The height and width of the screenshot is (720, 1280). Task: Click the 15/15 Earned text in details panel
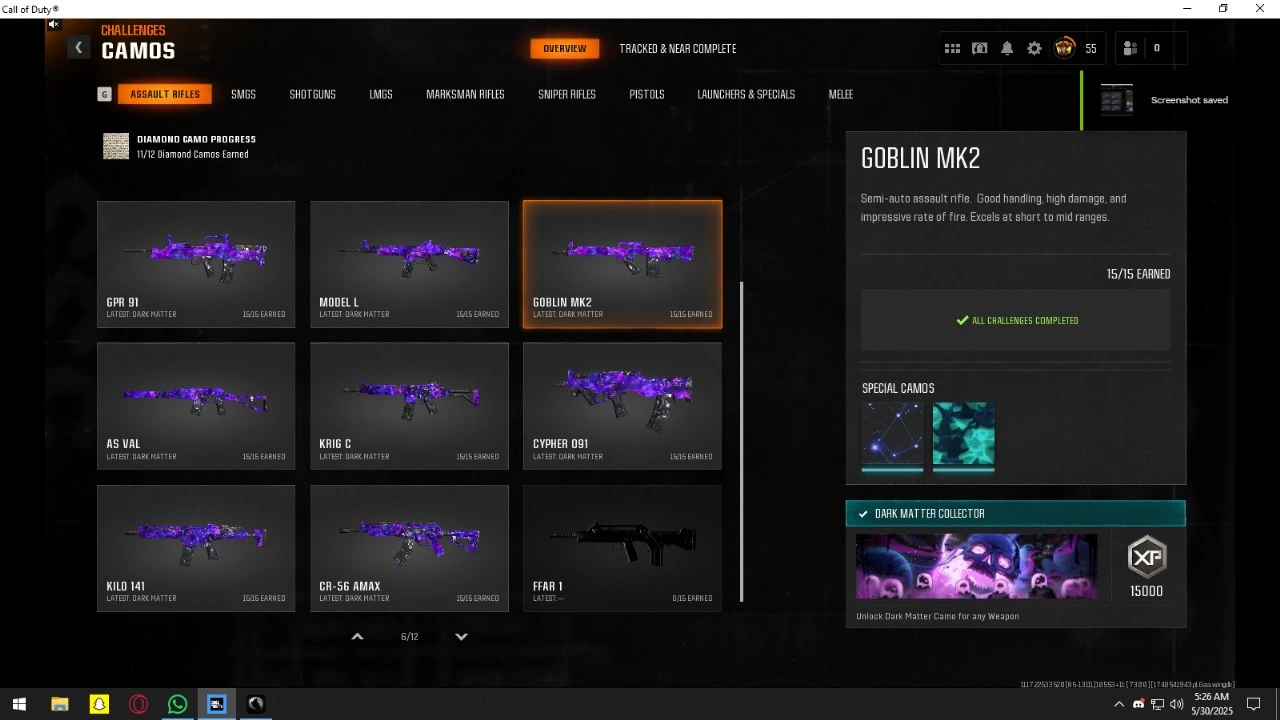[x=1138, y=274]
